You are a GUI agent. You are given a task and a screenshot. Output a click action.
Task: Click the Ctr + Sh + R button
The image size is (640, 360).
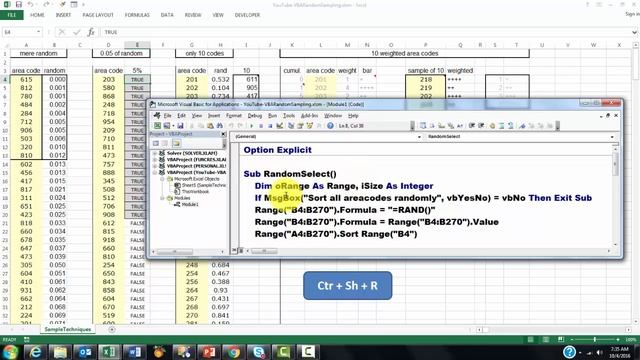pyautogui.click(x=348, y=286)
